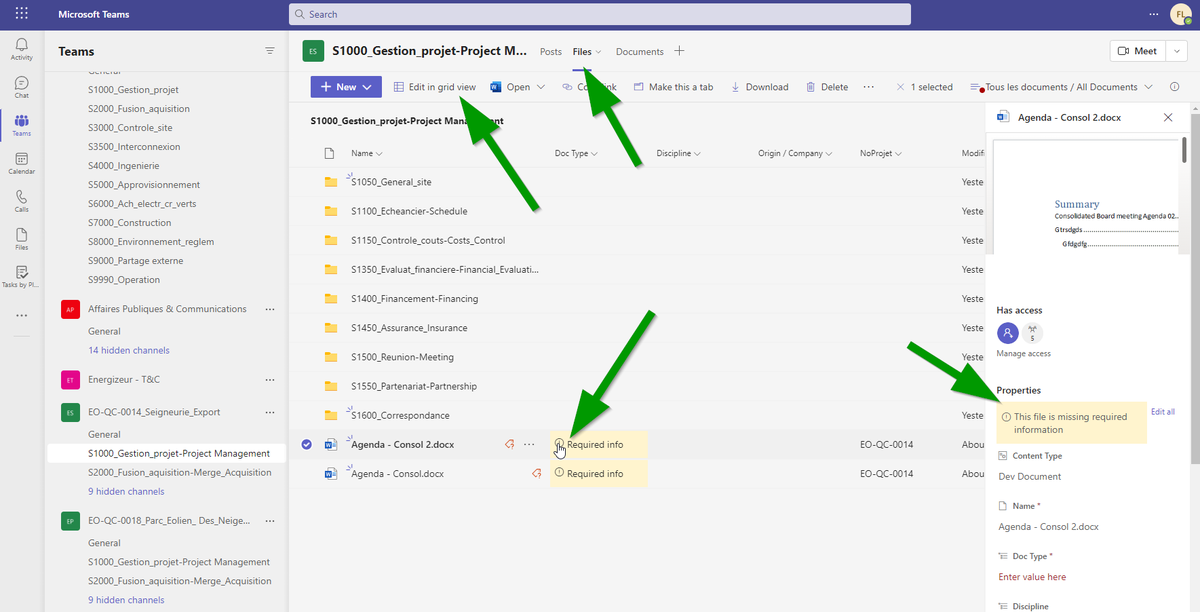Open more options for EO-QC-0018_Parc_Eolien team
The width and height of the screenshot is (1200, 612).
coord(269,520)
